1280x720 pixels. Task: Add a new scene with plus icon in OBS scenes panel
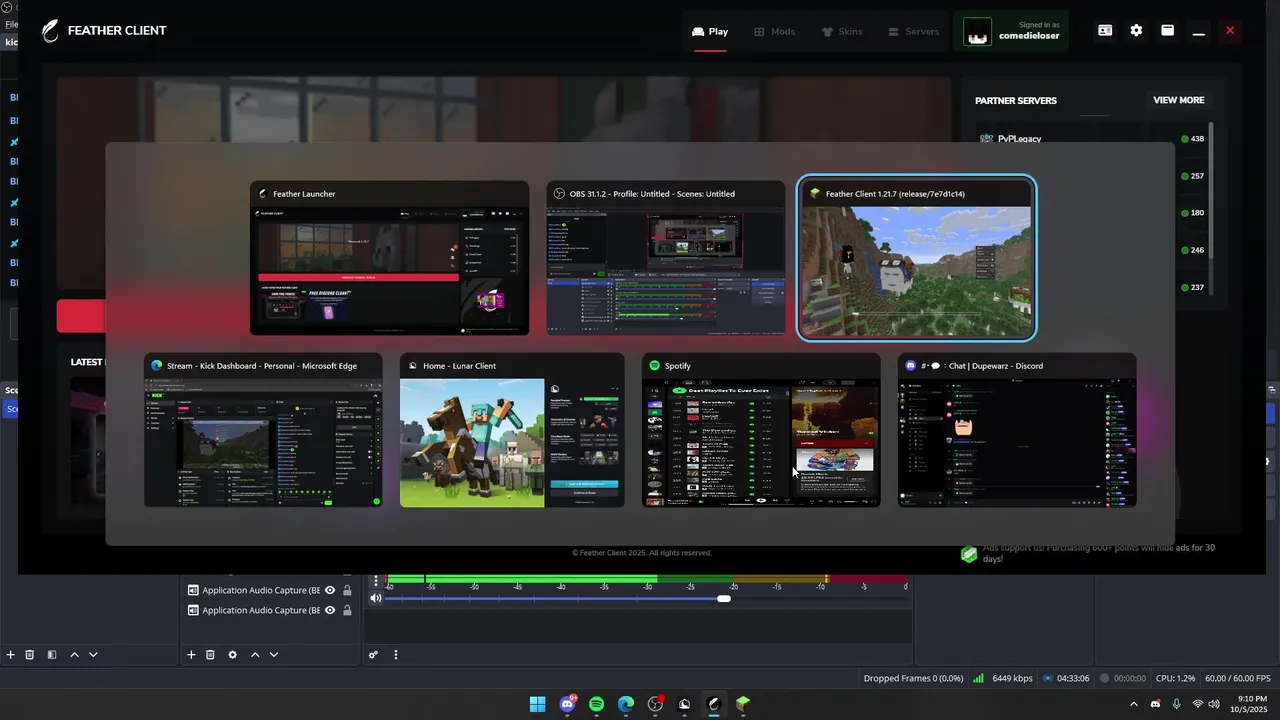11,655
